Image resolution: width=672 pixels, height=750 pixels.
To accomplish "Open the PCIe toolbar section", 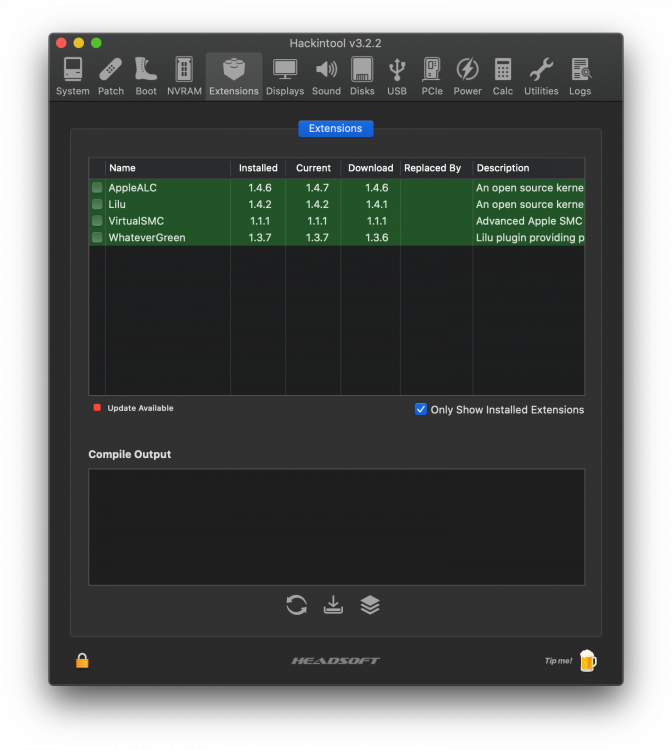I will tap(432, 77).
